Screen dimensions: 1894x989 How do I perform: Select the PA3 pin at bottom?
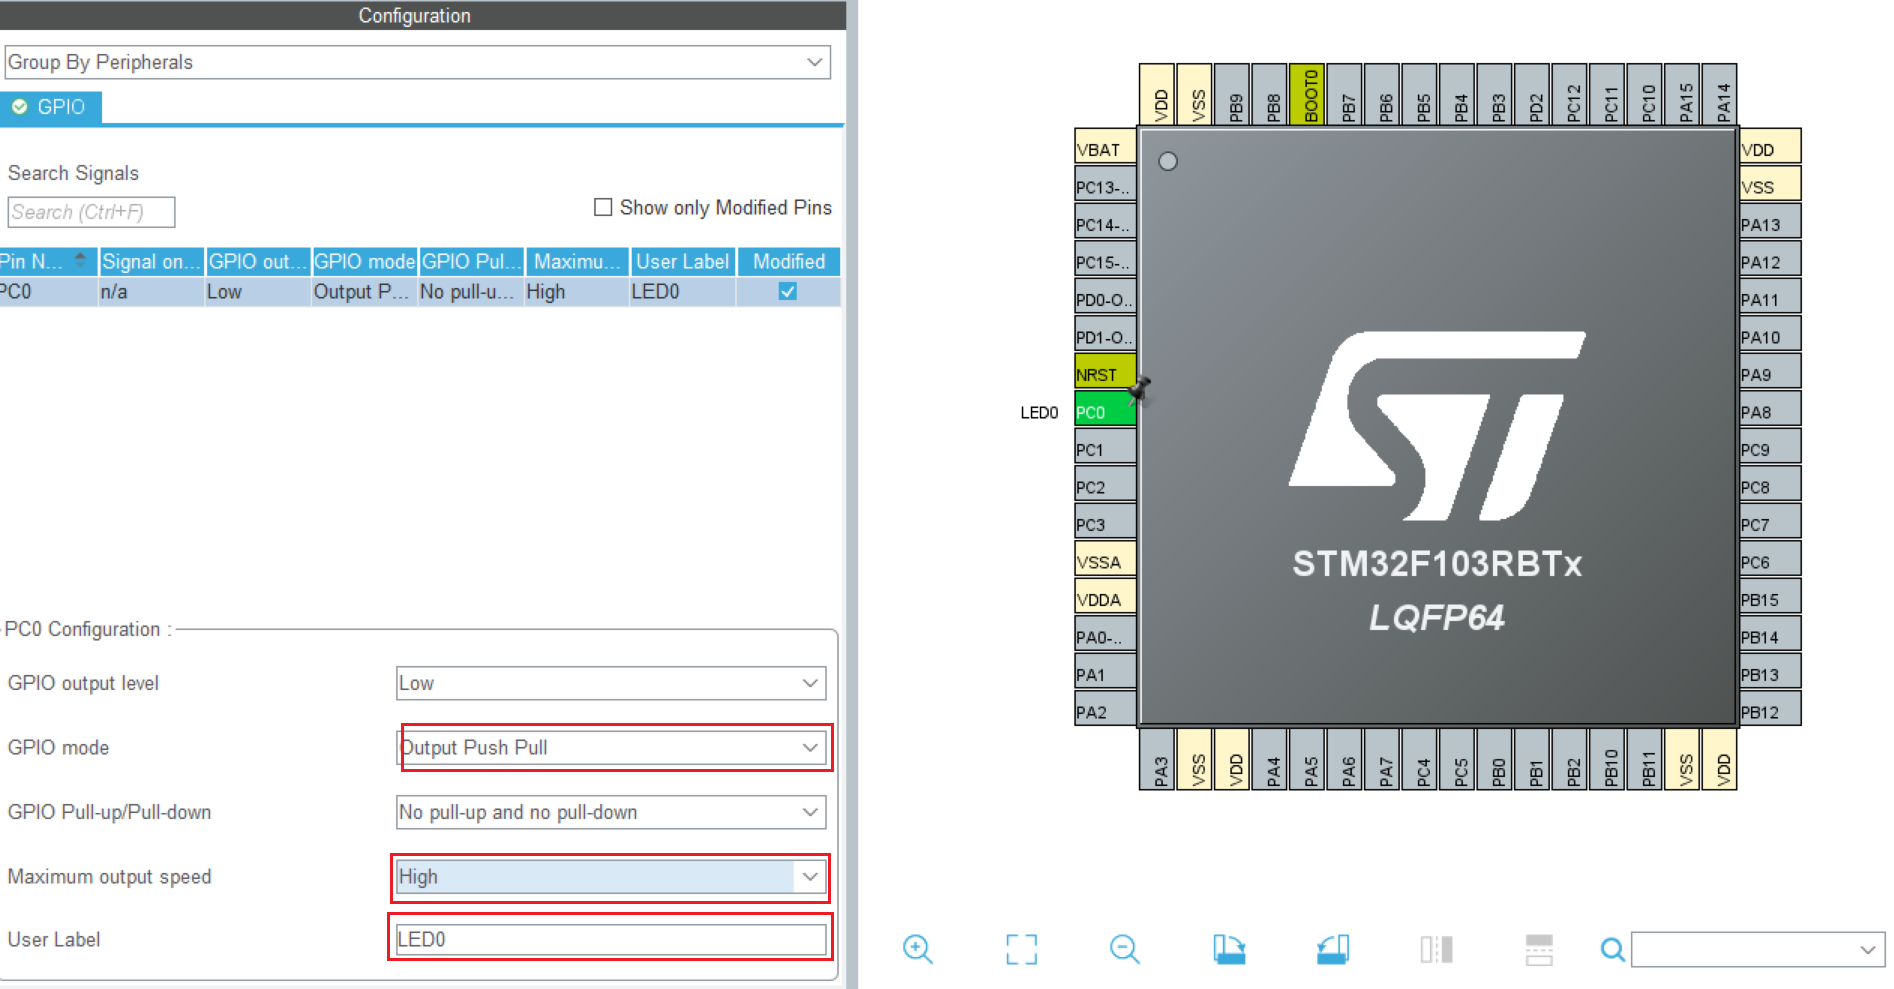pyautogui.click(x=1158, y=760)
